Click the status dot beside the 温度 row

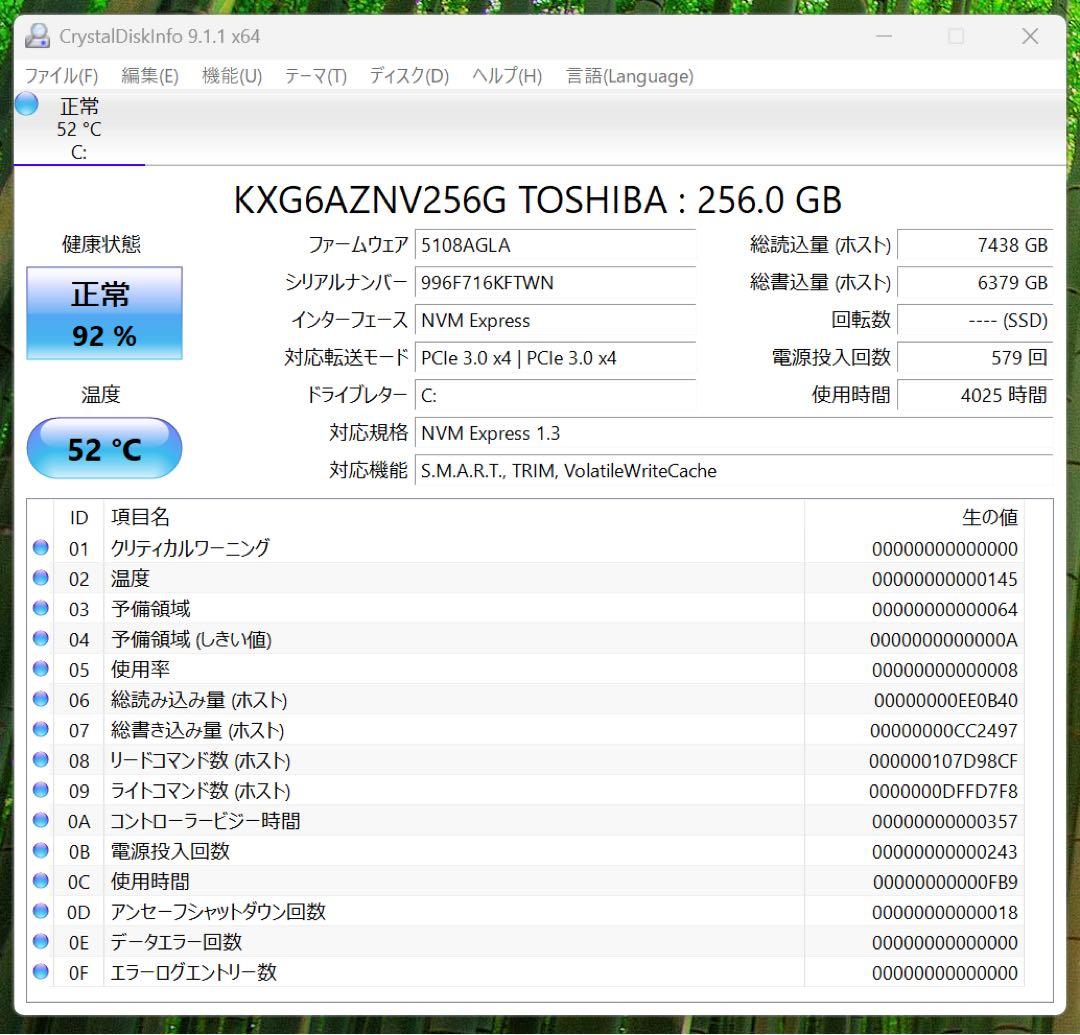(40, 578)
